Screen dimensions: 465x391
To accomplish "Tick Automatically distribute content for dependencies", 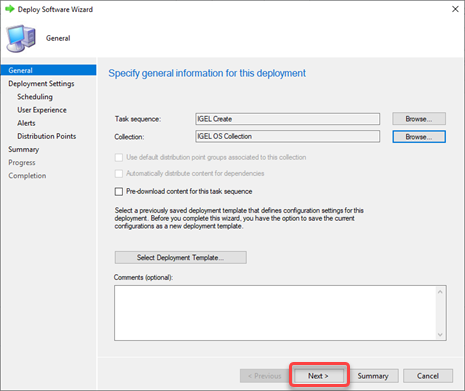I will (x=119, y=174).
